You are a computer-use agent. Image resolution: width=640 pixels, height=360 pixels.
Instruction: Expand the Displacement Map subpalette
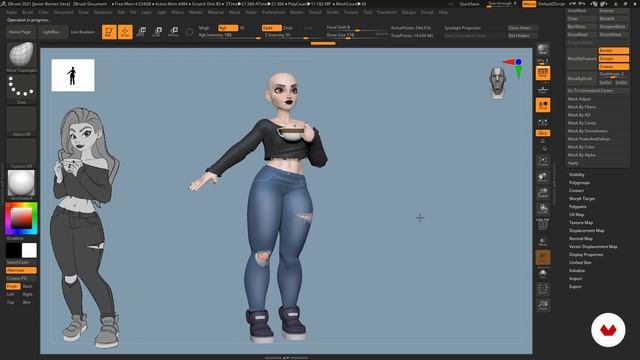pyautogui.click(x=587, y=231)
